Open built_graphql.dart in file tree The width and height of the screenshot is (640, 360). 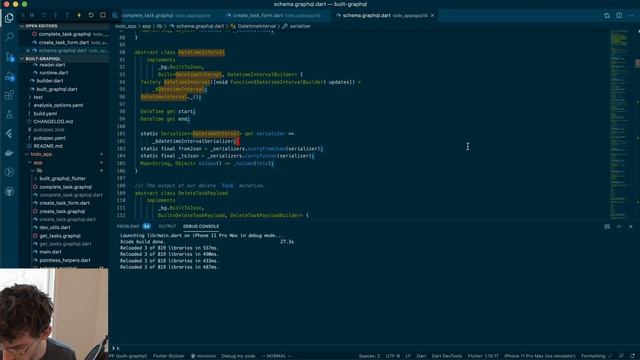point(56,89)
